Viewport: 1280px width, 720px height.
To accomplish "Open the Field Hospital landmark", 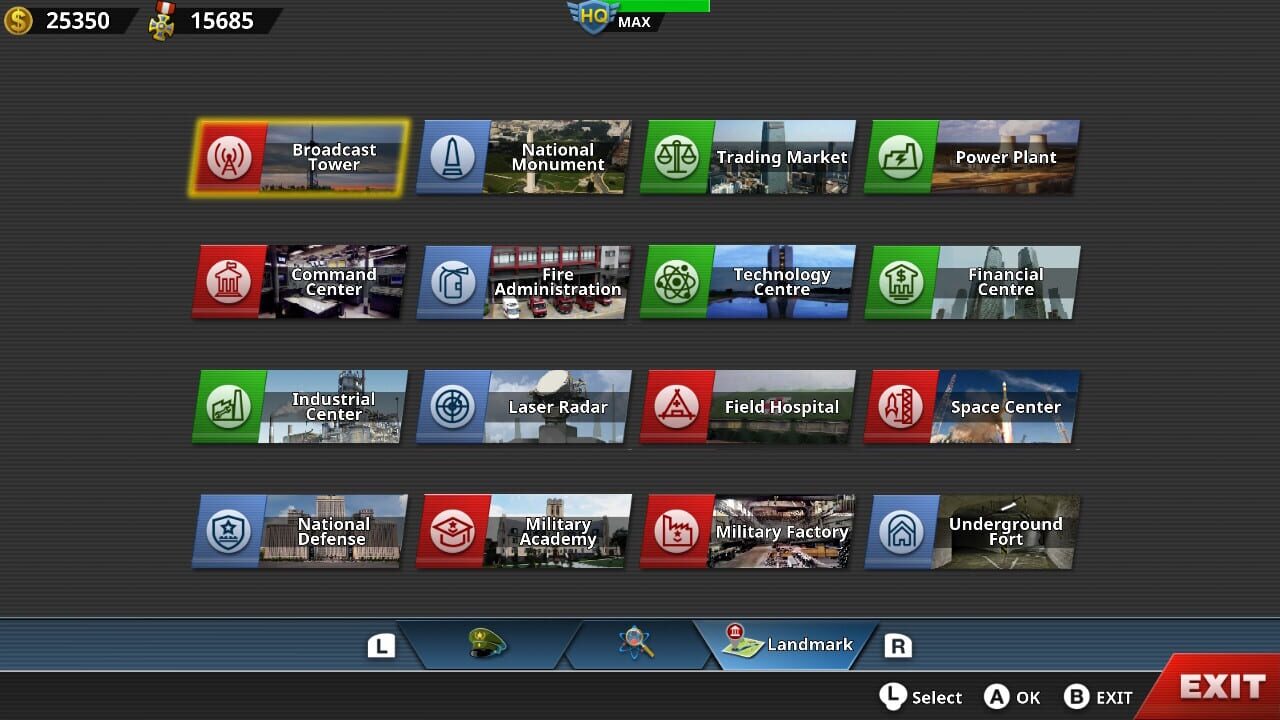I will 749,407.
